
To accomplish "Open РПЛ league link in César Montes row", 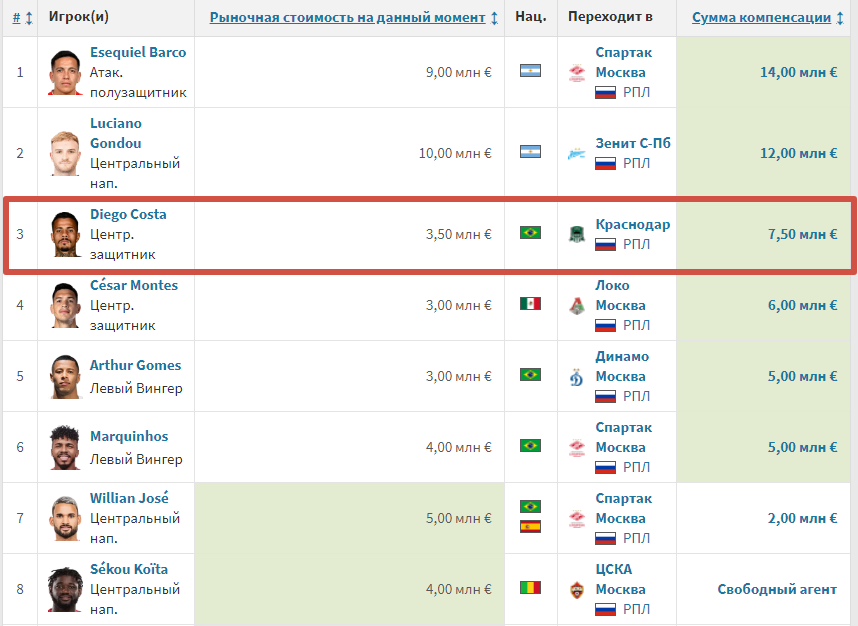I will pyautogui.click(x=636, y=325).
